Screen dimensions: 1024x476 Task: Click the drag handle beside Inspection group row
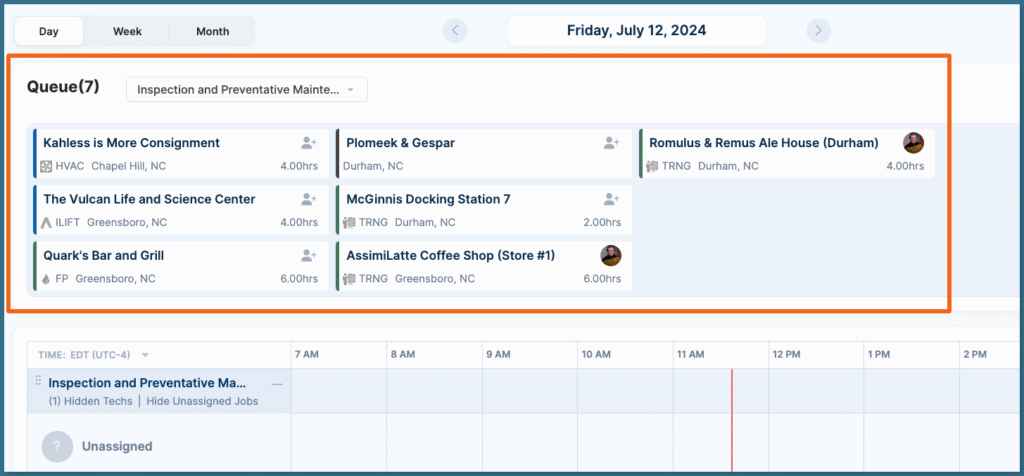[39, 382]
